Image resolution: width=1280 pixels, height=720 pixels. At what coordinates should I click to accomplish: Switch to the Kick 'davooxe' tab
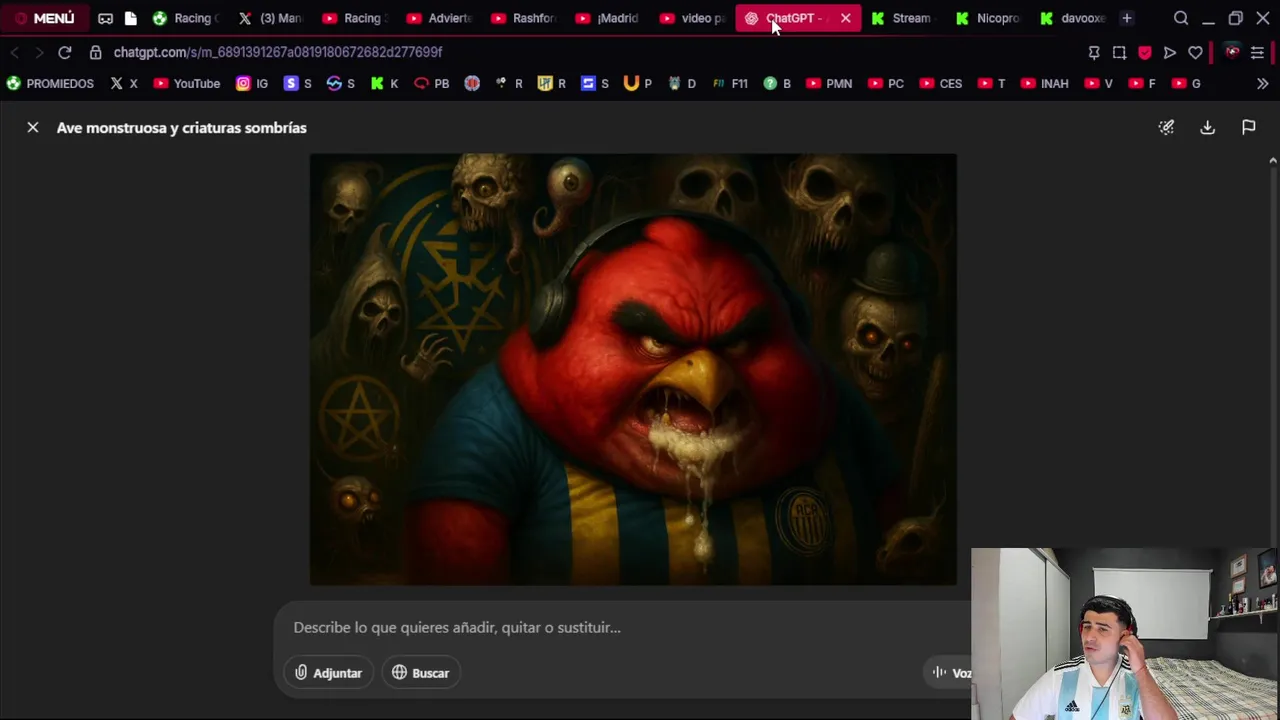[1072, 18]
